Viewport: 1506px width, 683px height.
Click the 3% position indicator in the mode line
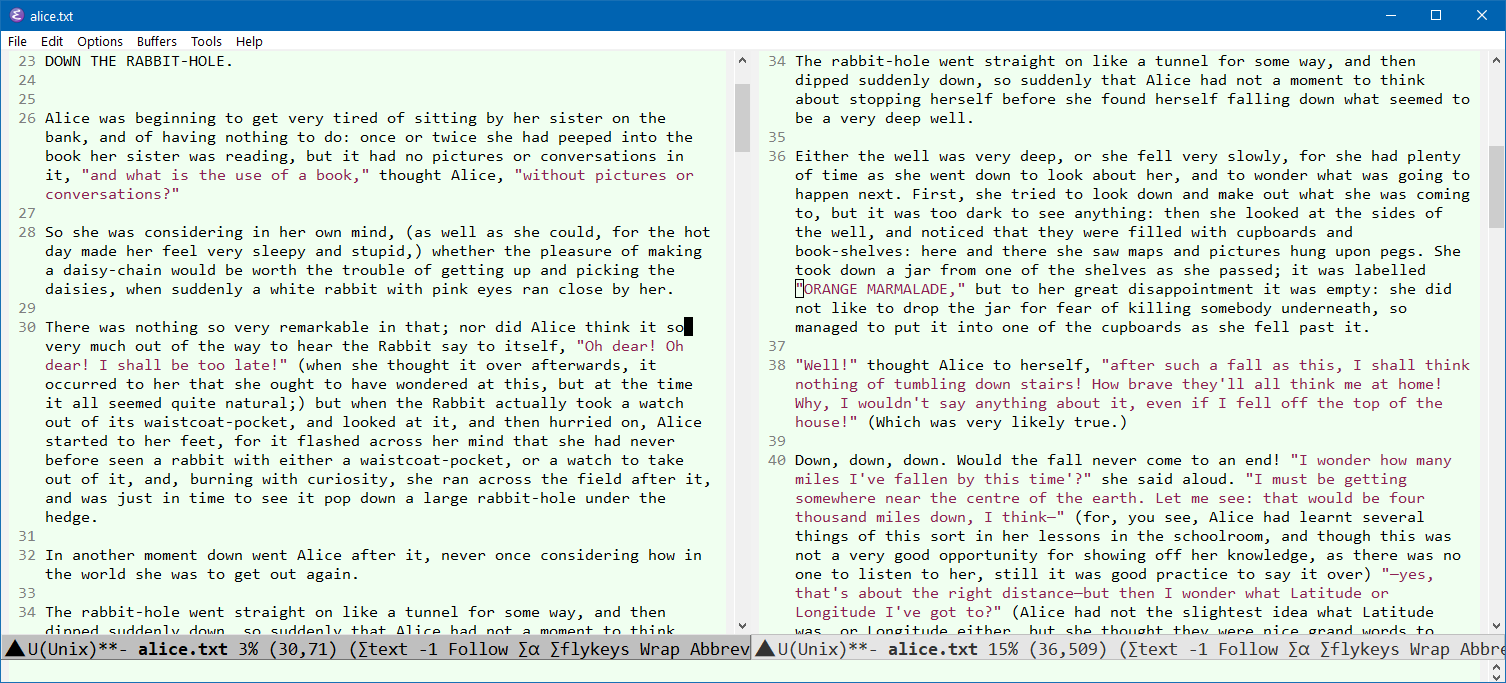pos(250,649)
